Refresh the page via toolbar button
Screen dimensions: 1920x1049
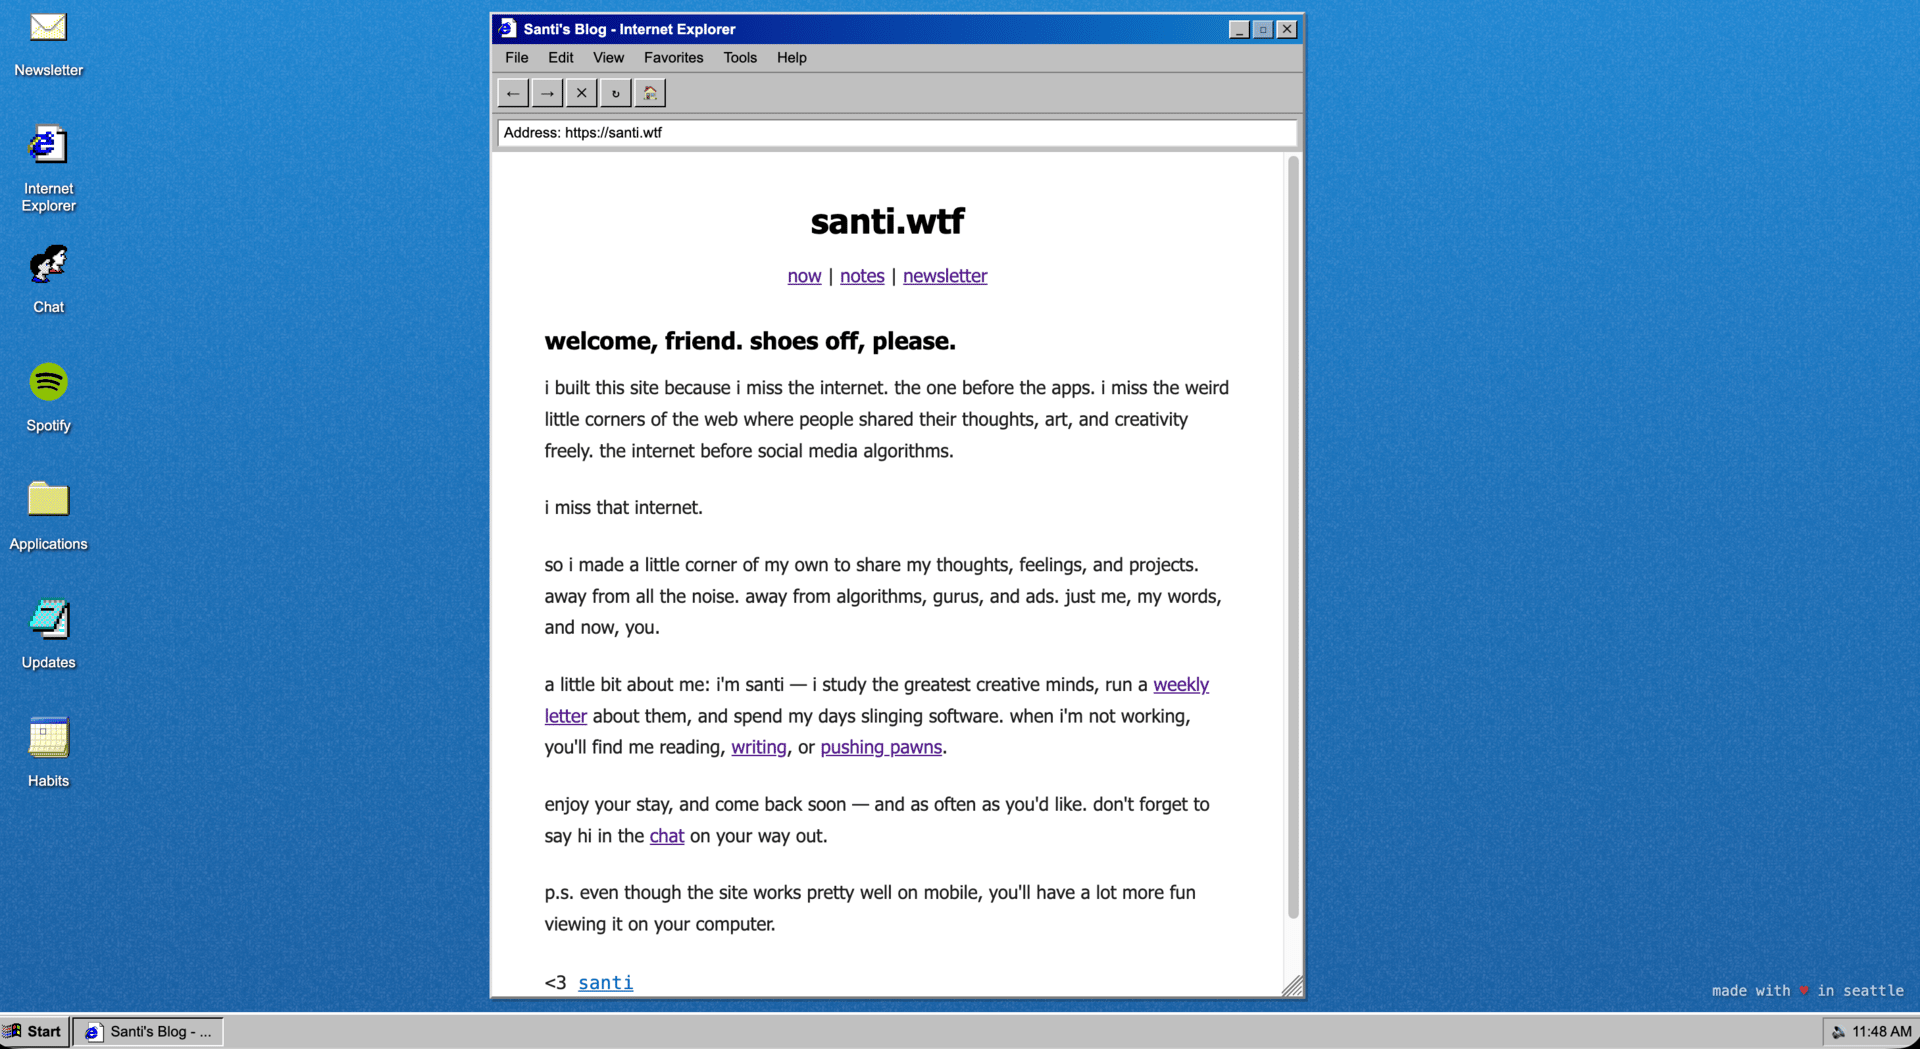coord(615,93)
